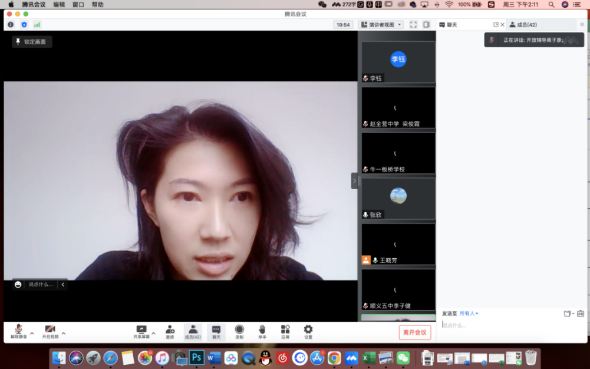
Task: Open meeting settings gear icon
Action: (308, 332)
